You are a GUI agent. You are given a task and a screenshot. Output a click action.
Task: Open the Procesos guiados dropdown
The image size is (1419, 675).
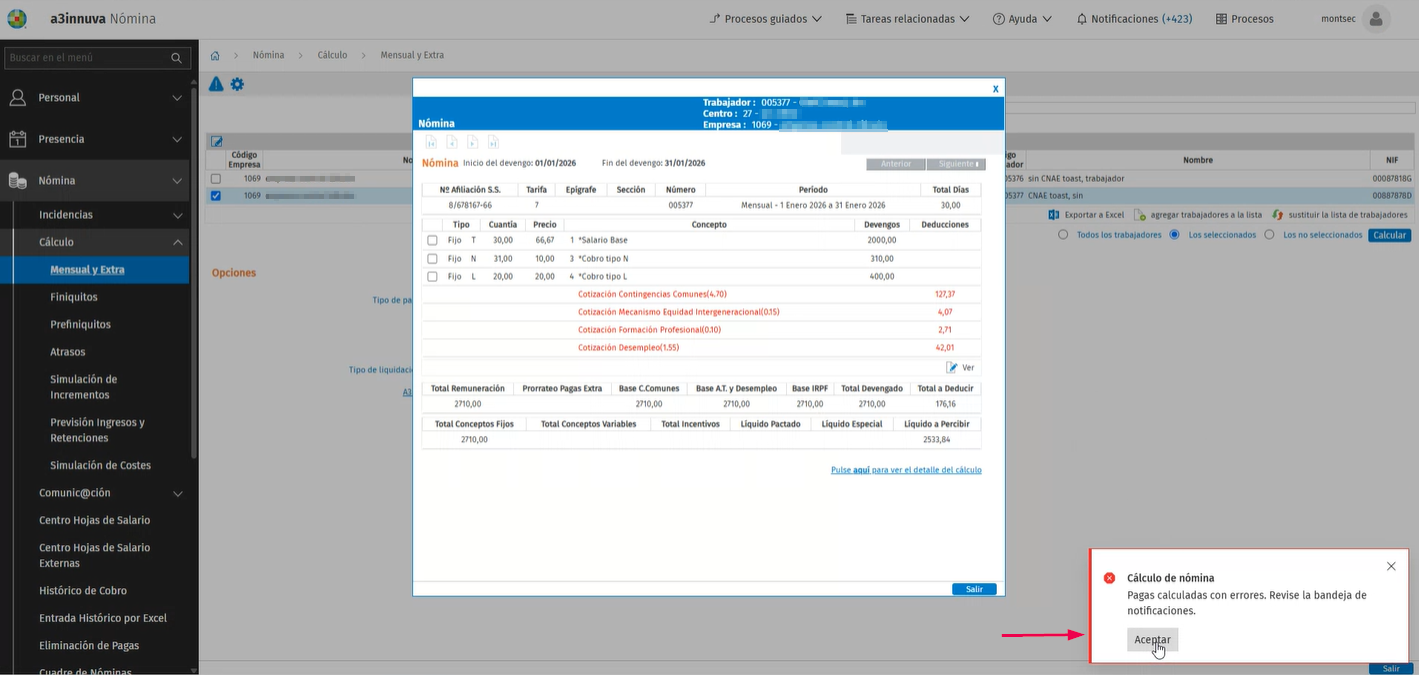pos(765,19)
